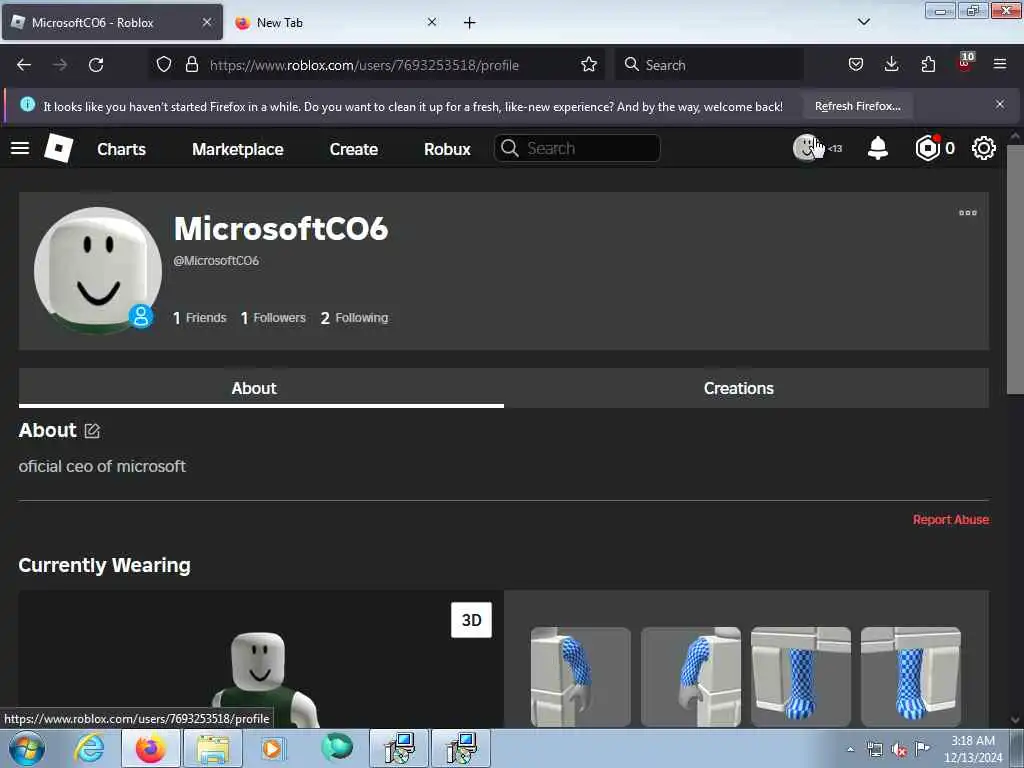The image size is (1024, 768).
Task: Toggle the 3D avatar view button
Action: [x=472, y=620]
